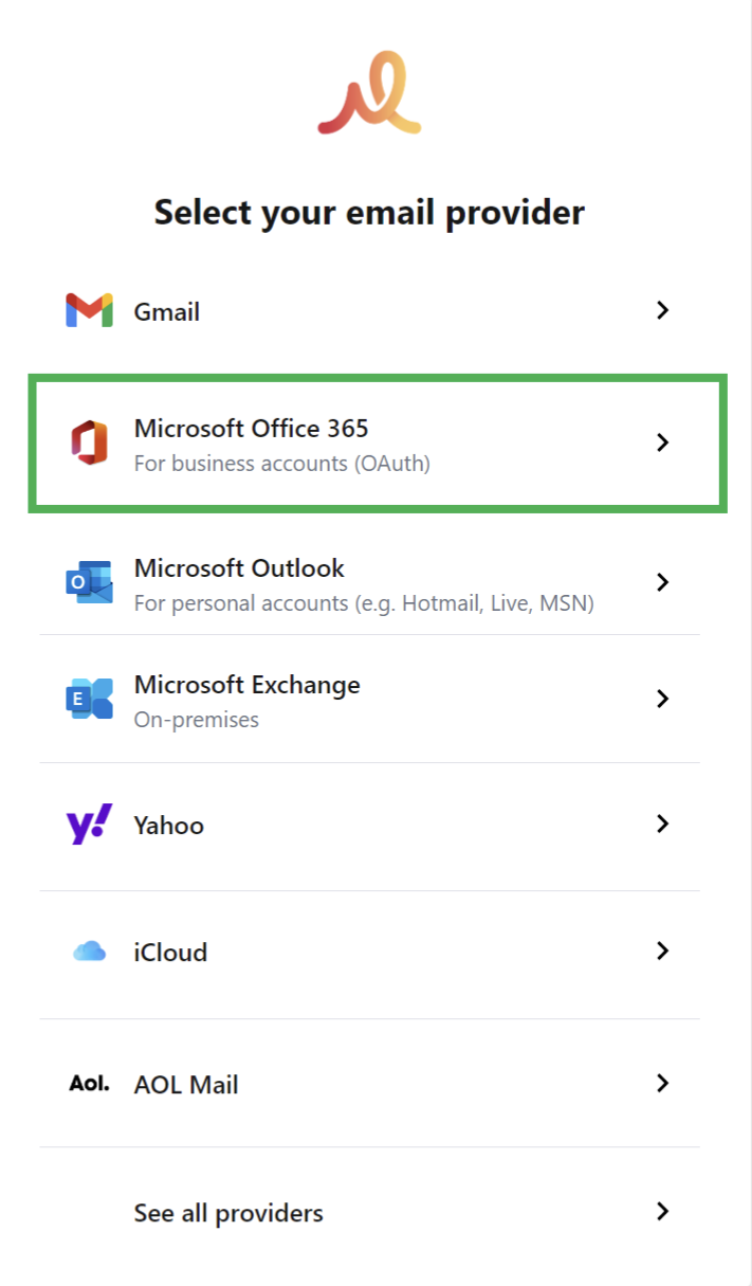Click the Microsoft Outlook logo icon
The image size is (752, 1286).
point(89,582)
